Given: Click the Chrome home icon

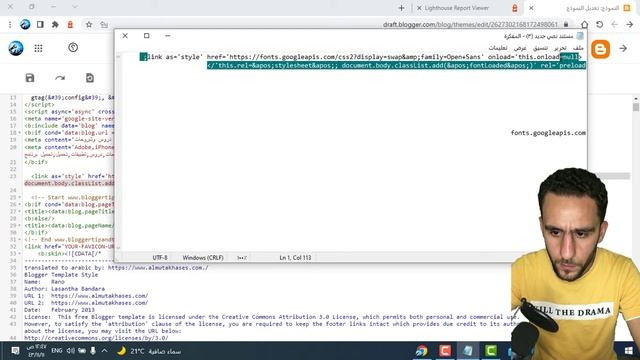Looking at the screenshot, I should (x=584, y=24).
